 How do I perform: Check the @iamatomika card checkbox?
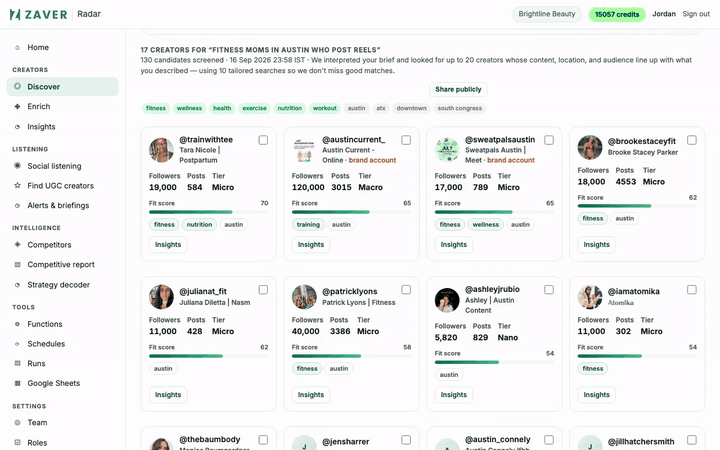(692, 290)
